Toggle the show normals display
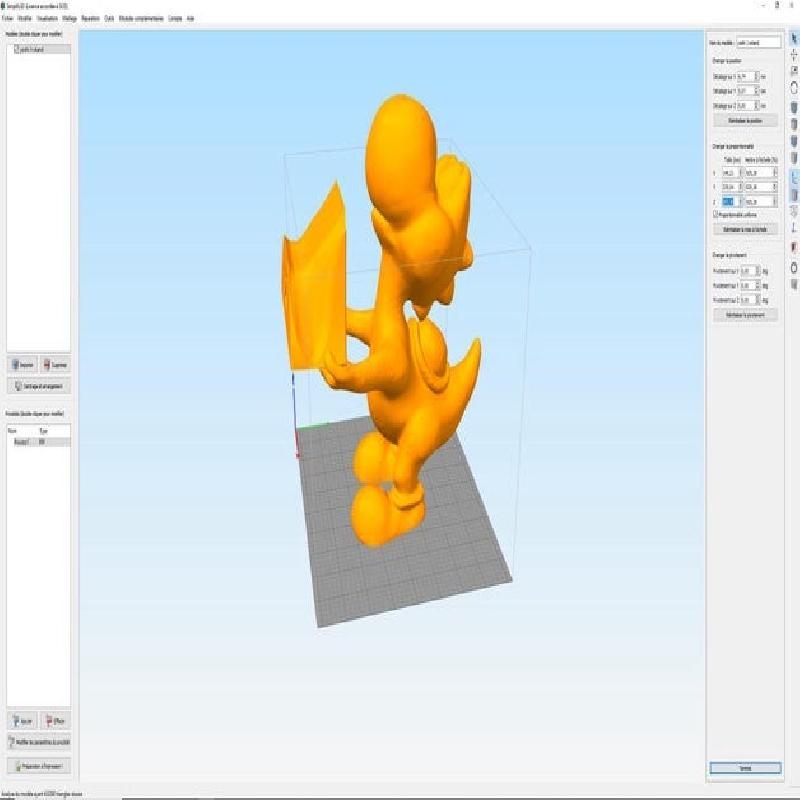This screenshot has height=800, width=800. 794,228
